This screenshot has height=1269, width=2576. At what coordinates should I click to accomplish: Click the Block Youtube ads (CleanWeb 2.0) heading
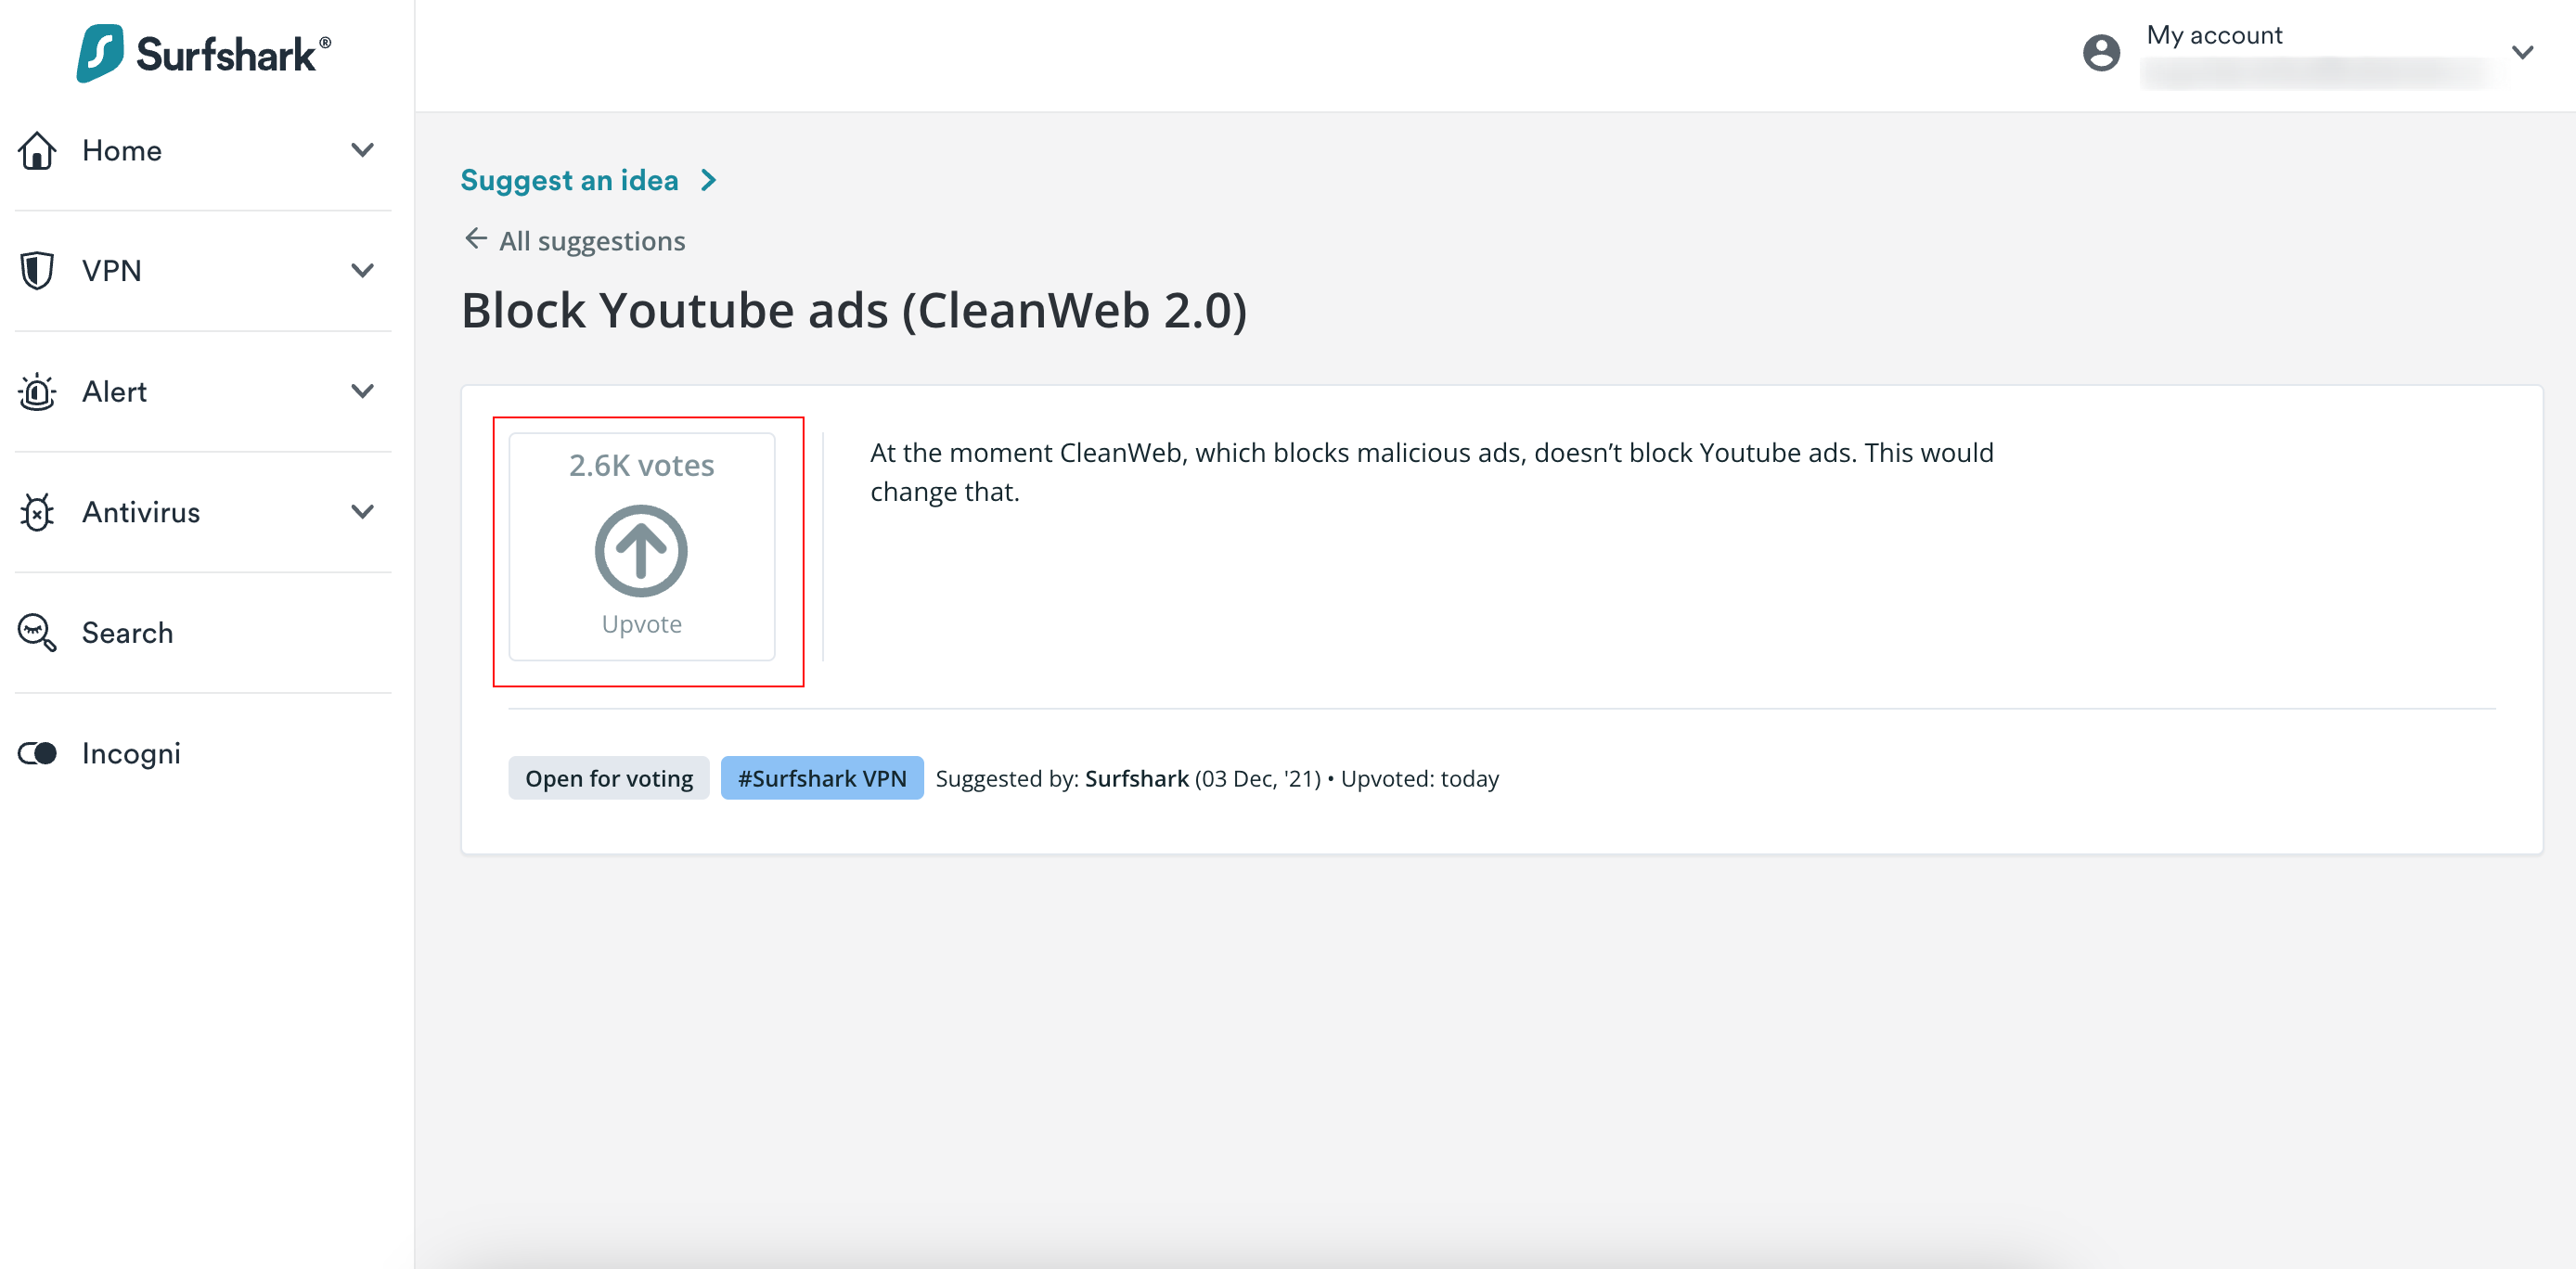(854, 310)
